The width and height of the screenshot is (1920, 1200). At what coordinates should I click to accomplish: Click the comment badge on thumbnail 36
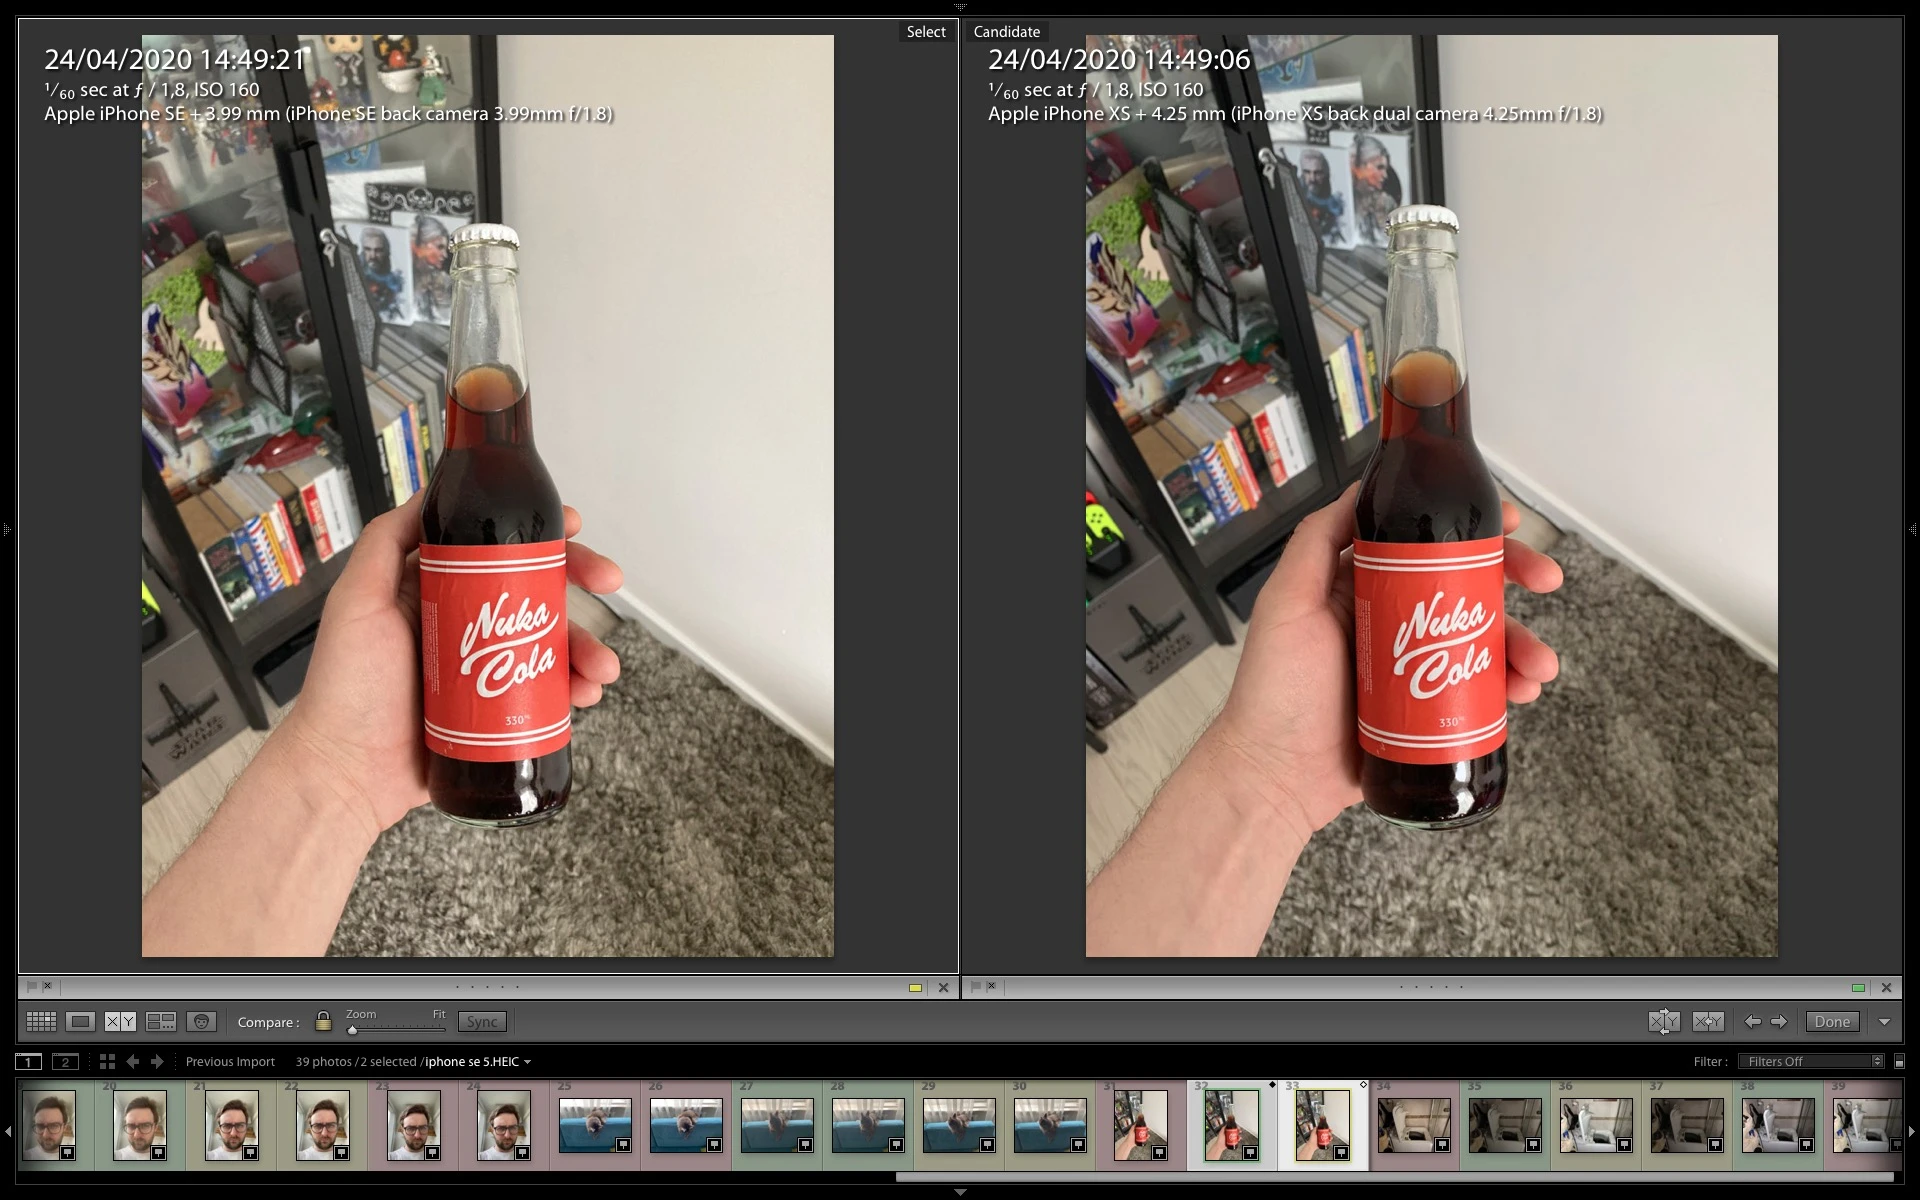click(1624, 1145)
